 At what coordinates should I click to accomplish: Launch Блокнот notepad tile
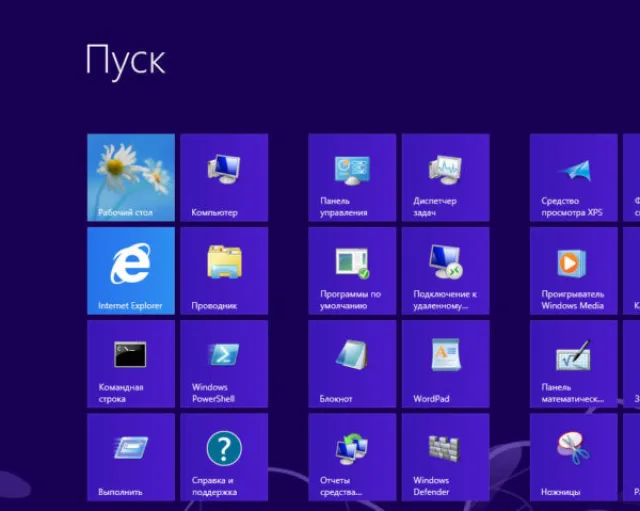352,364
